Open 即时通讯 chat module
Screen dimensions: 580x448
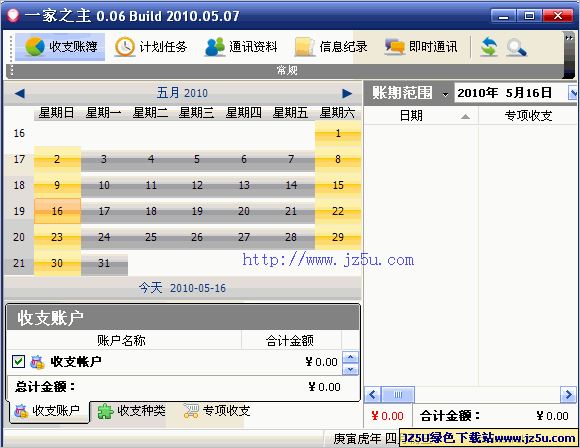tap(421, 47)
